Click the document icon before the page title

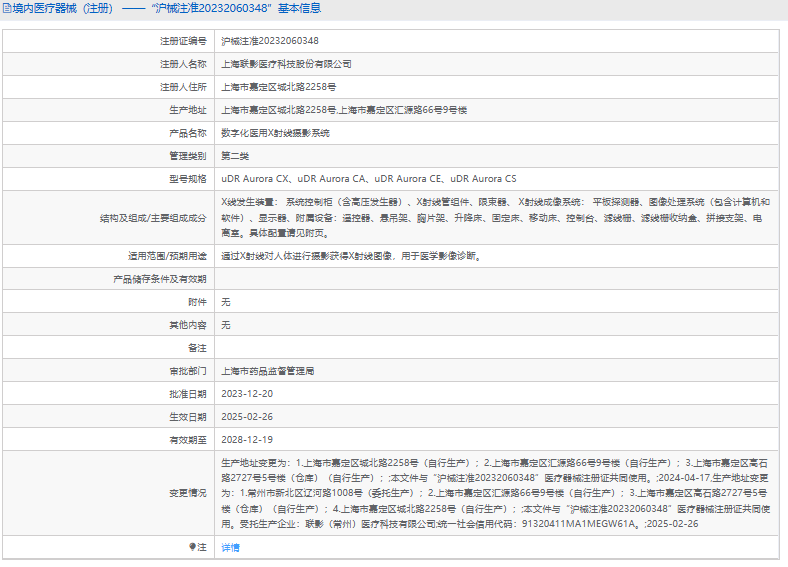tap(7, 9)
